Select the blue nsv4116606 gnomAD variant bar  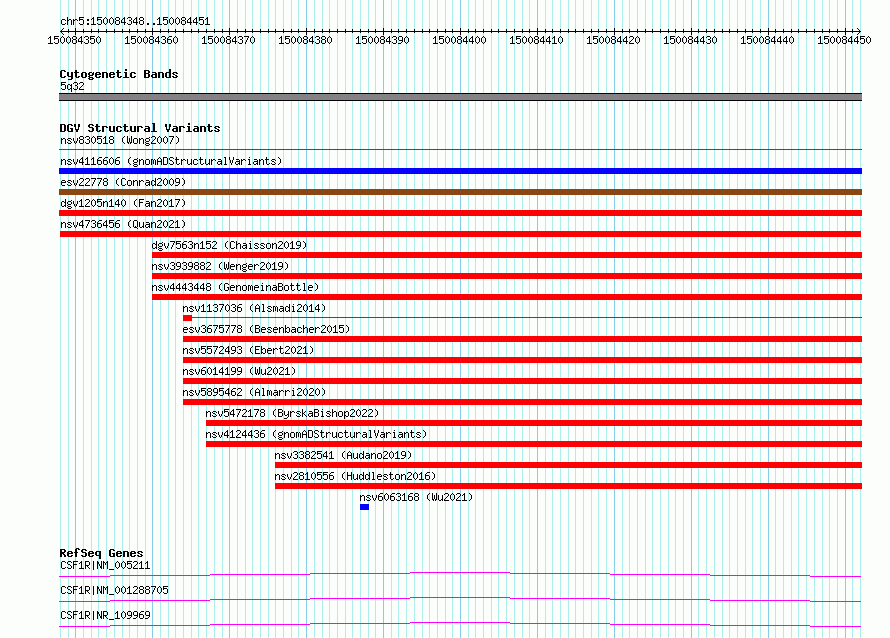[x=460, y=171]
